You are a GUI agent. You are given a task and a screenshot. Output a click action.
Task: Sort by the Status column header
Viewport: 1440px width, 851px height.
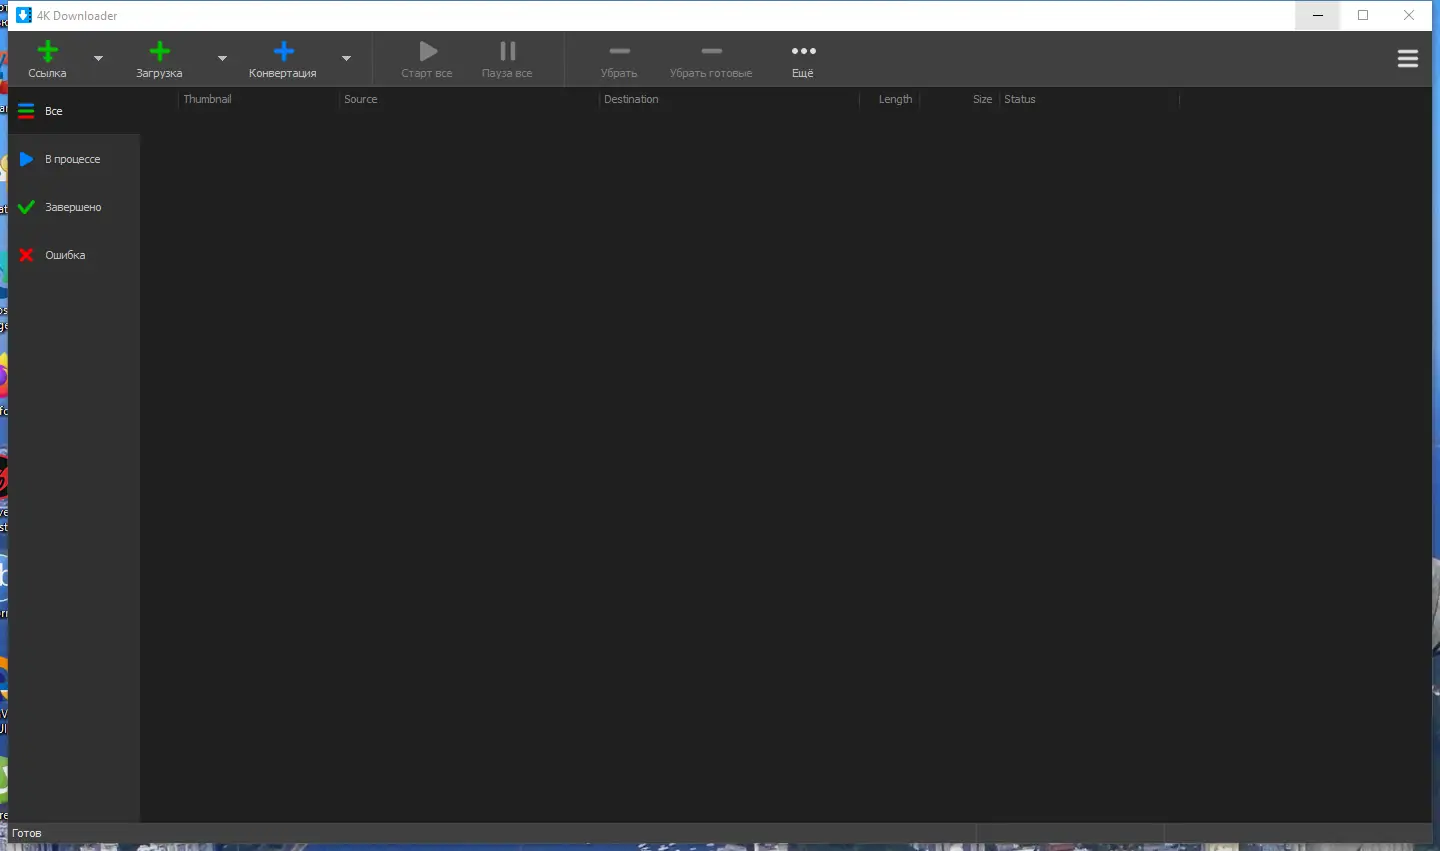coord(1089,99)
